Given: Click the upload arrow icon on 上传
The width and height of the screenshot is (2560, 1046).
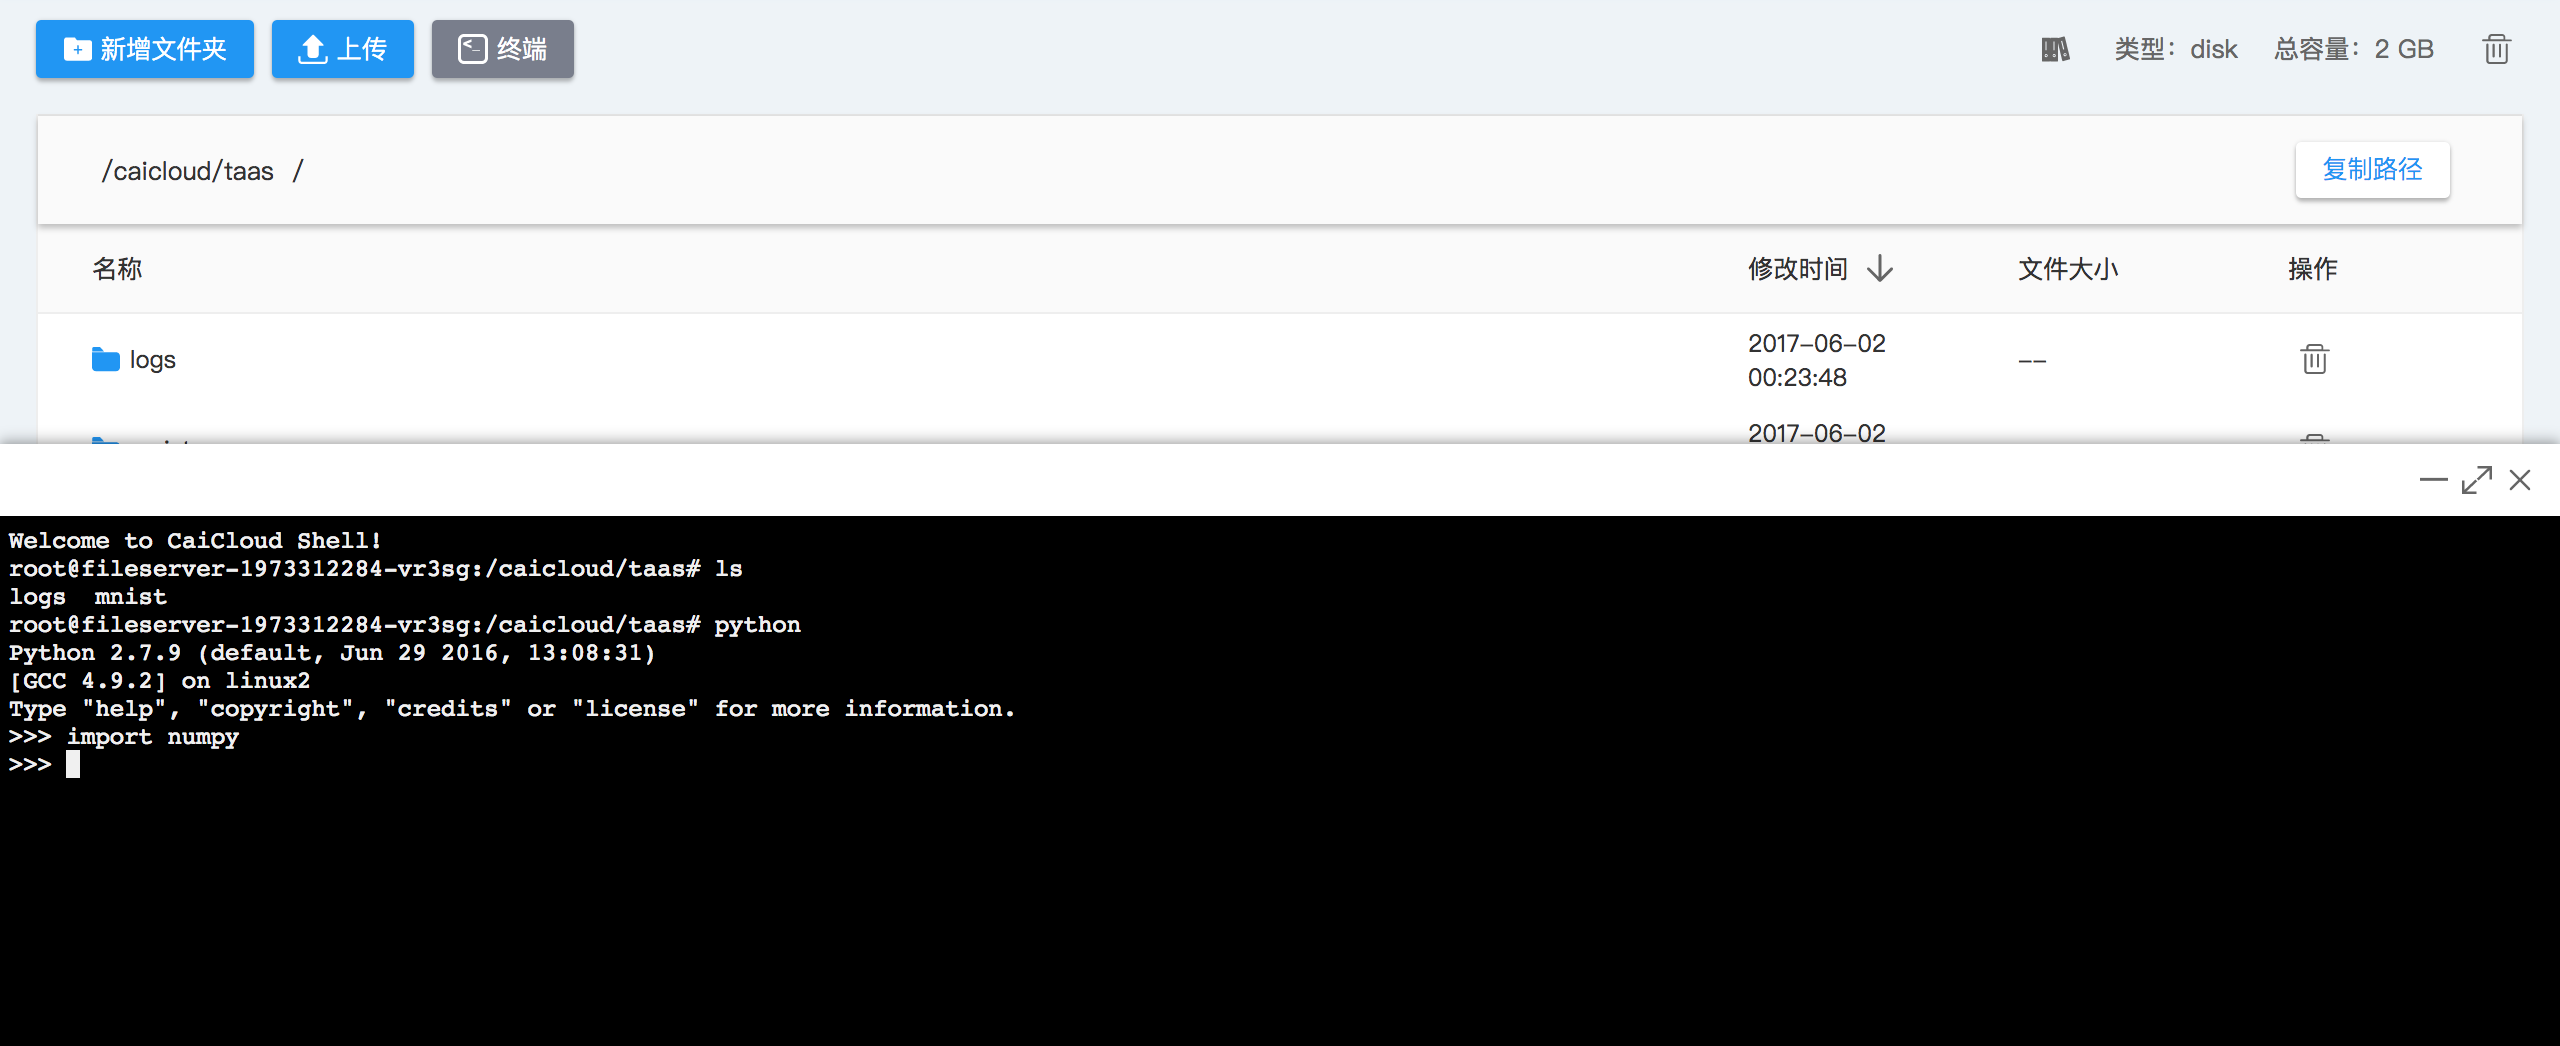Looking at the screenshot, I should point(313,49).
